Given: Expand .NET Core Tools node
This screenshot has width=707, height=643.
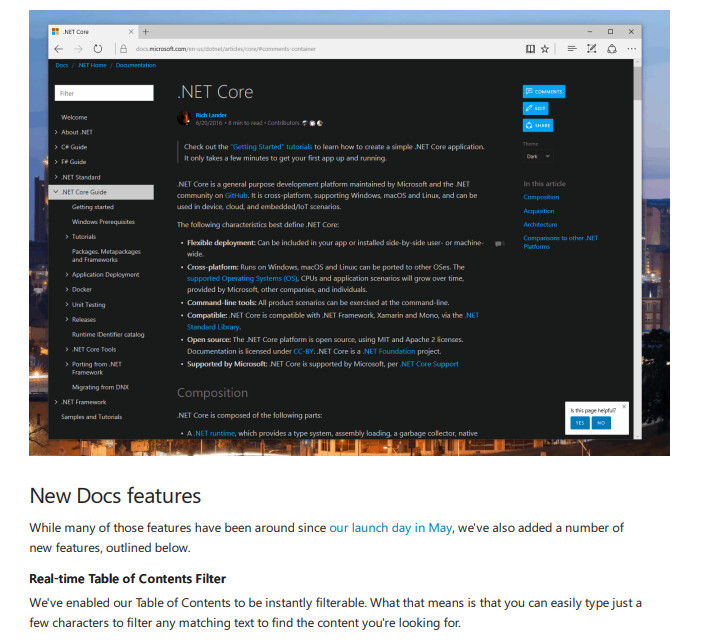Looking at the screenshot, I should pos(67,349).
